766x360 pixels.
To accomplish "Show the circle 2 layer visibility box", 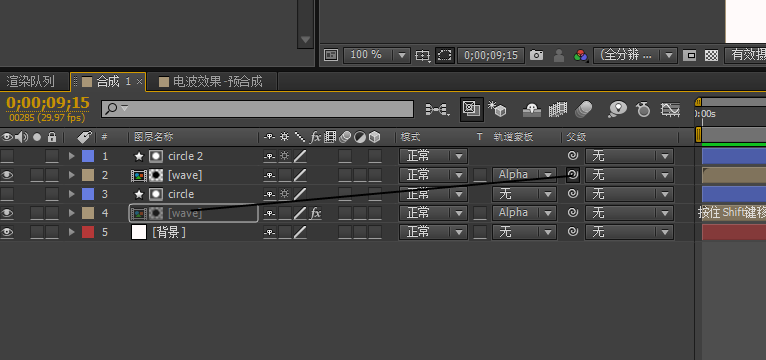I will click(x=7, y=156).
